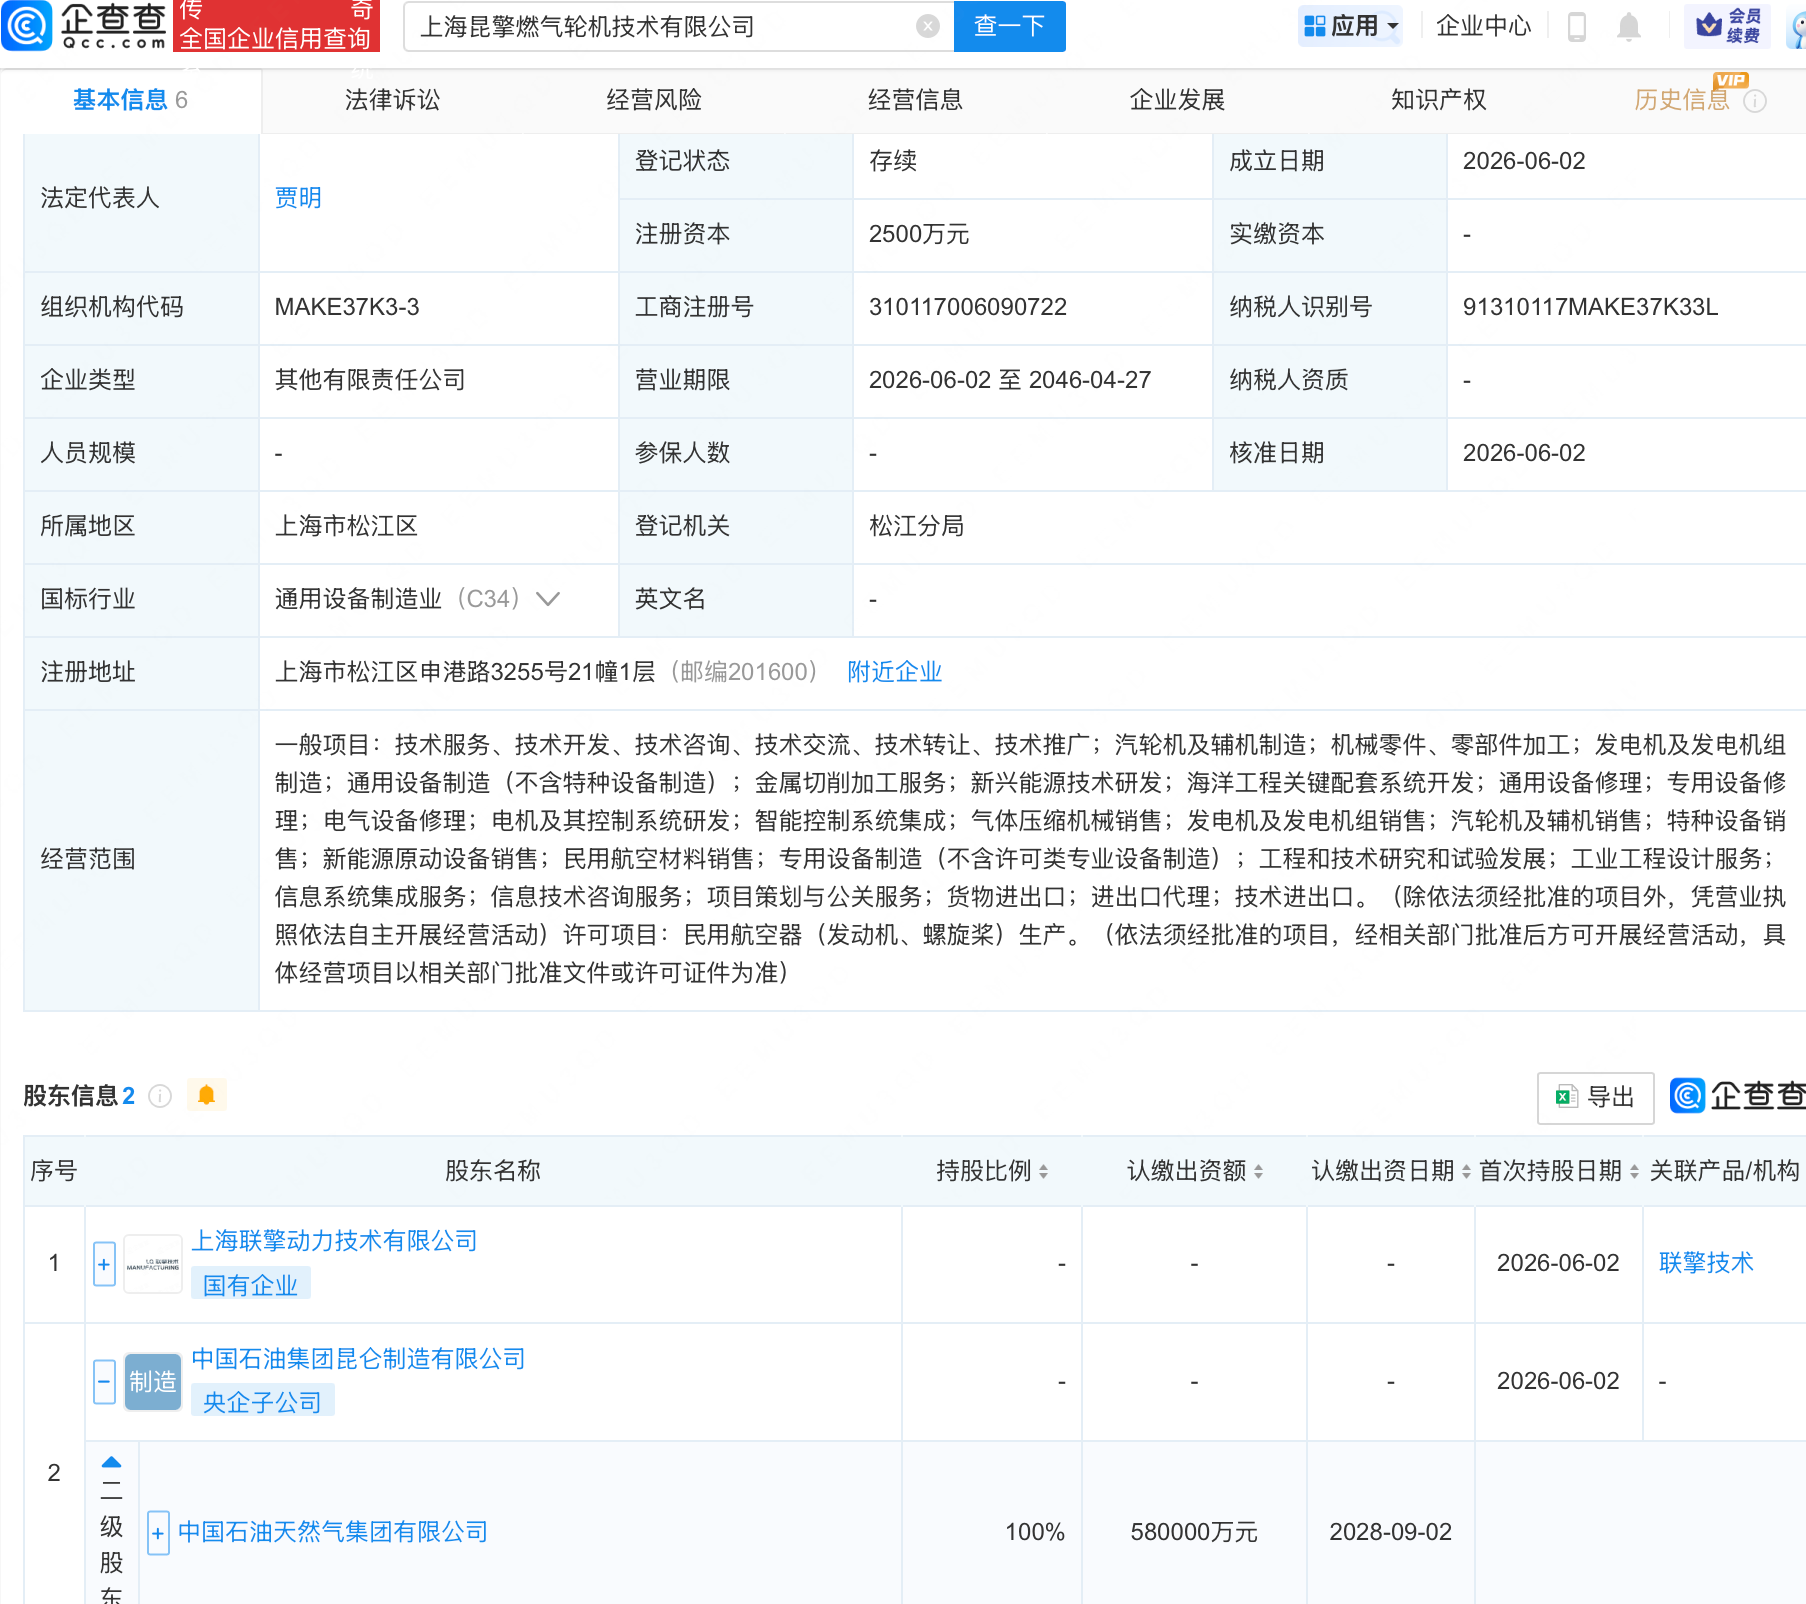This screenshot has width=1806, height=1604.
Task: Switch to the 法律诉讼 tab
Action: click(392, 100)
